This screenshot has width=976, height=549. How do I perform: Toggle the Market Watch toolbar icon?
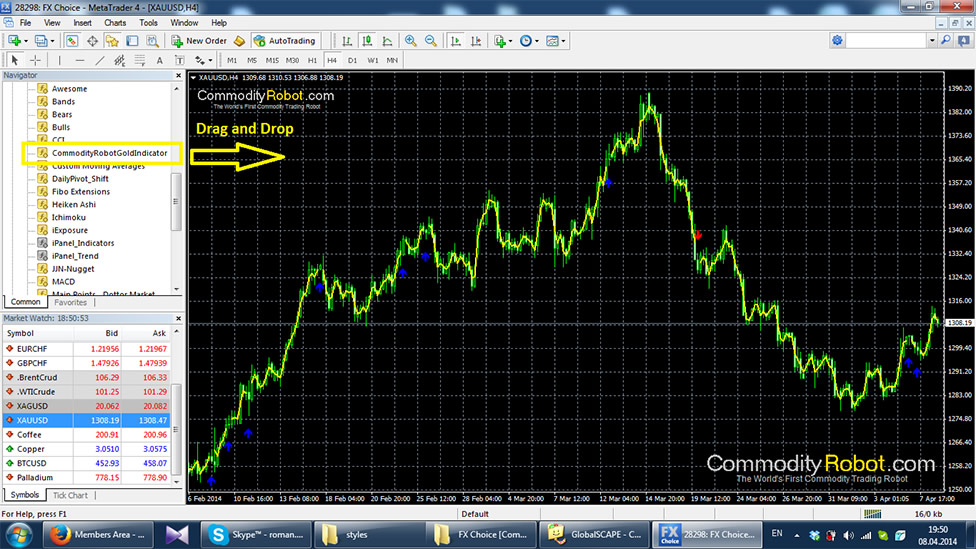pyautogui.click(x=72, y=41)
